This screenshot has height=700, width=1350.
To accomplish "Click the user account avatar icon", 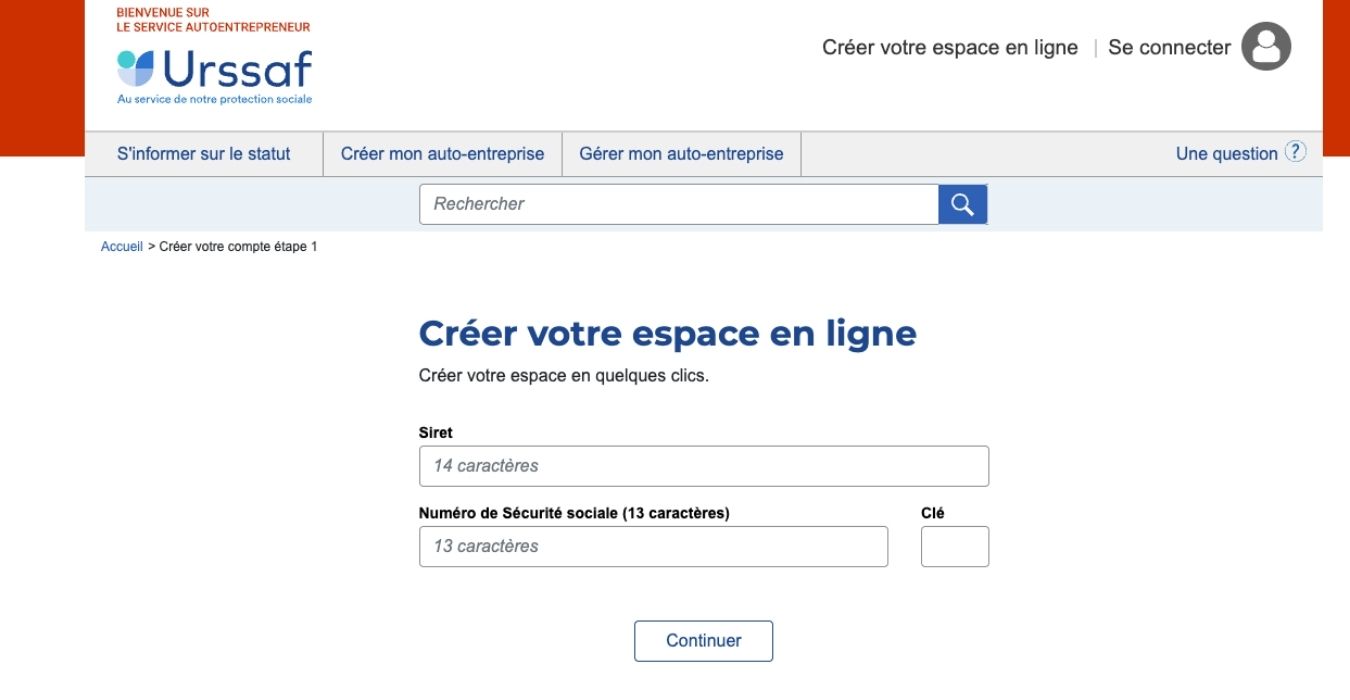I will coord(1265,45).
